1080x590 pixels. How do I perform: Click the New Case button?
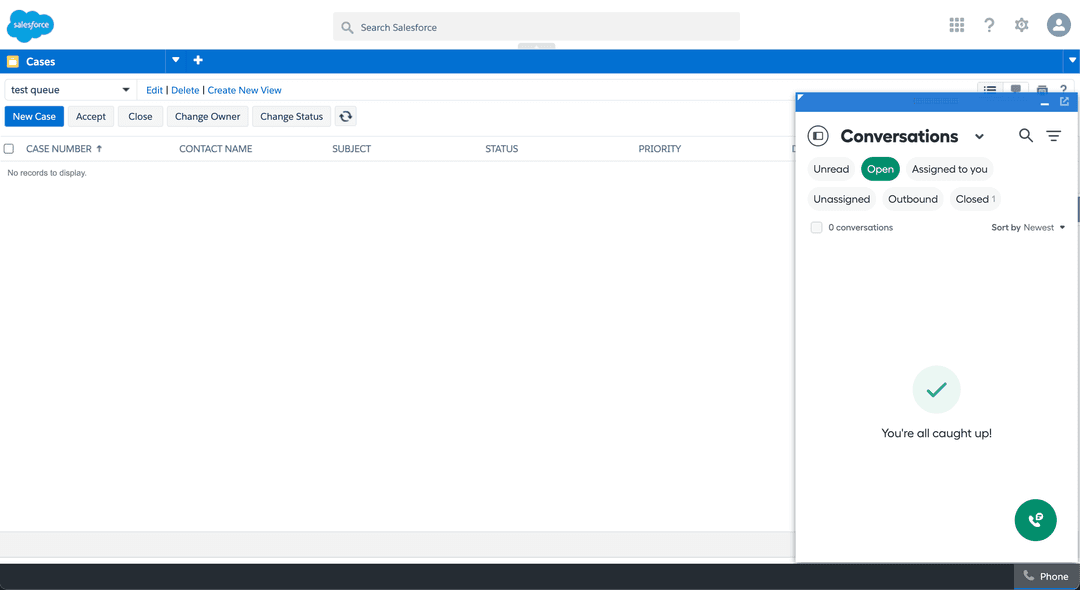click(x=34, y=116)
